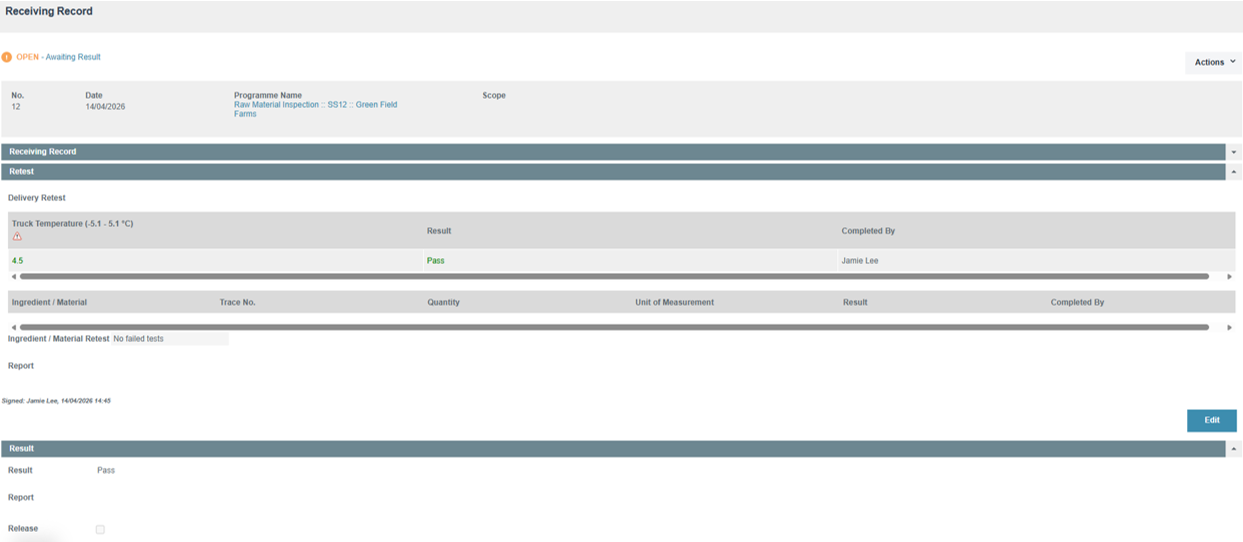This screenshot has height=542, width=1243.
Task: Click the Ingredient / Material Retest label
Action: pos(59,339)
